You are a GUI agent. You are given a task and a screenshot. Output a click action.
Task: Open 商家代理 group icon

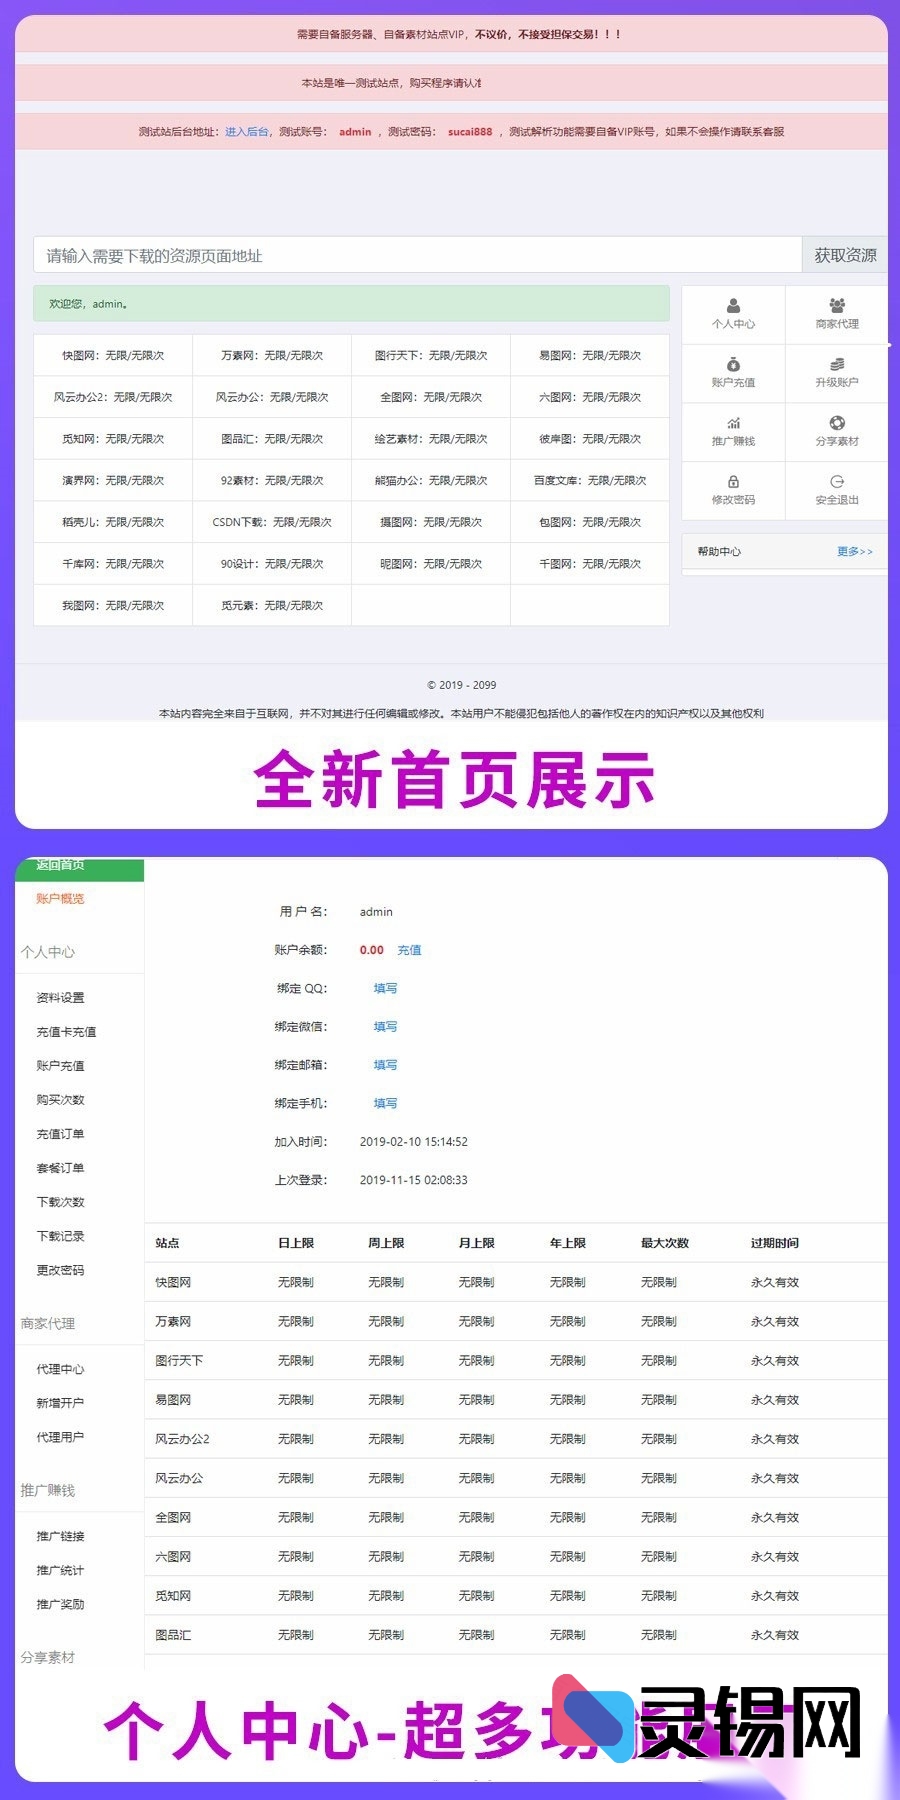pos(837,305)
